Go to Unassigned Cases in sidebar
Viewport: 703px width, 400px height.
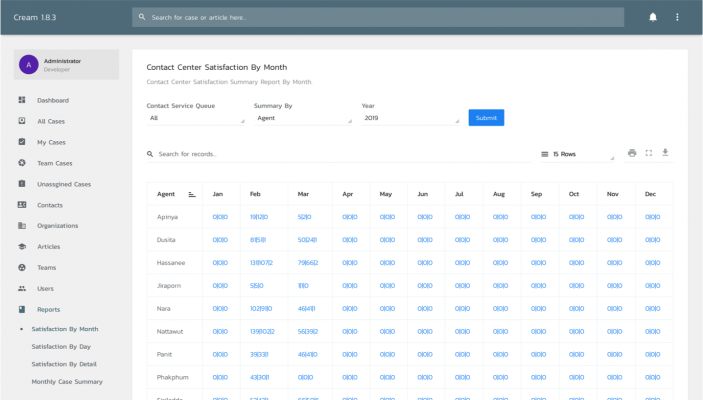pos(63,184)
